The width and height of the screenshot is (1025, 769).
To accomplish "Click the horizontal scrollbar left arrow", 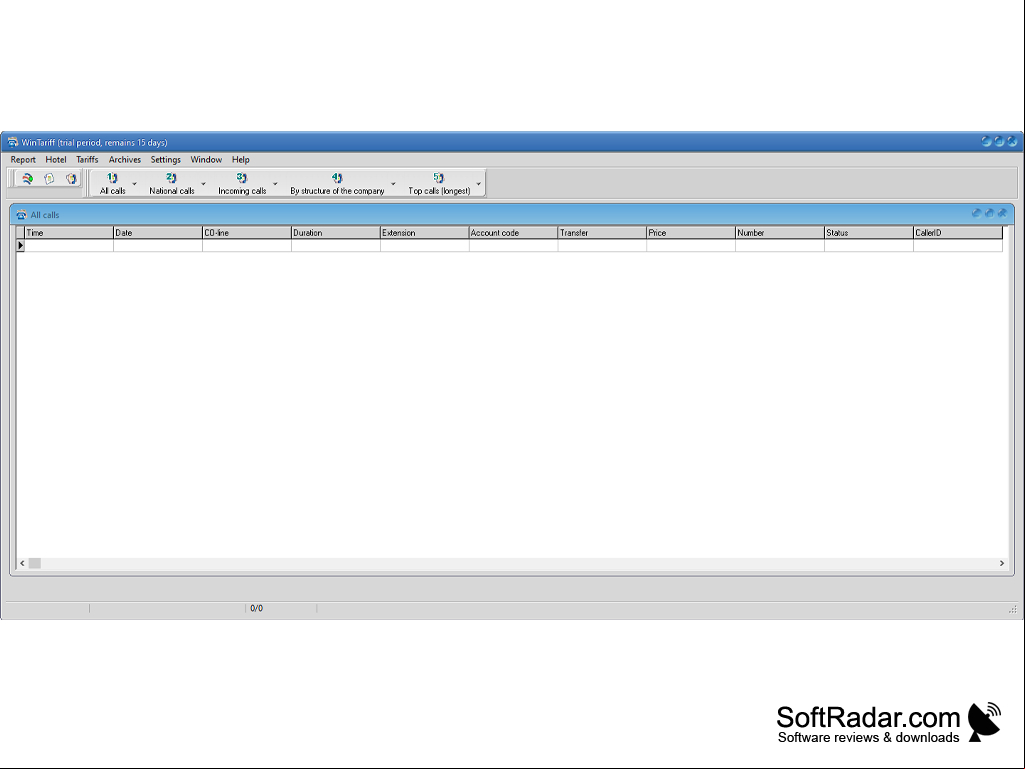I will pos(22,563).
